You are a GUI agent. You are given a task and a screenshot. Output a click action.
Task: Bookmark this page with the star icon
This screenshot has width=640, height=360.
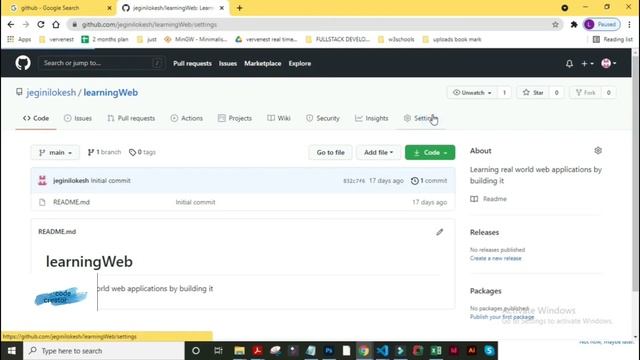click(x=555, y=24)
